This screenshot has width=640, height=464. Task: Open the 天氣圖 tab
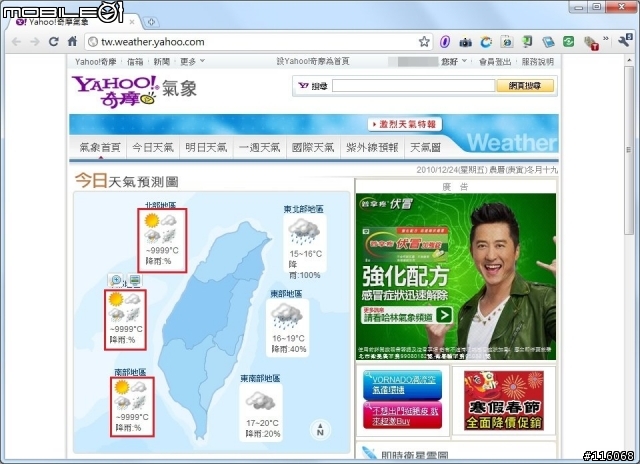425,147
